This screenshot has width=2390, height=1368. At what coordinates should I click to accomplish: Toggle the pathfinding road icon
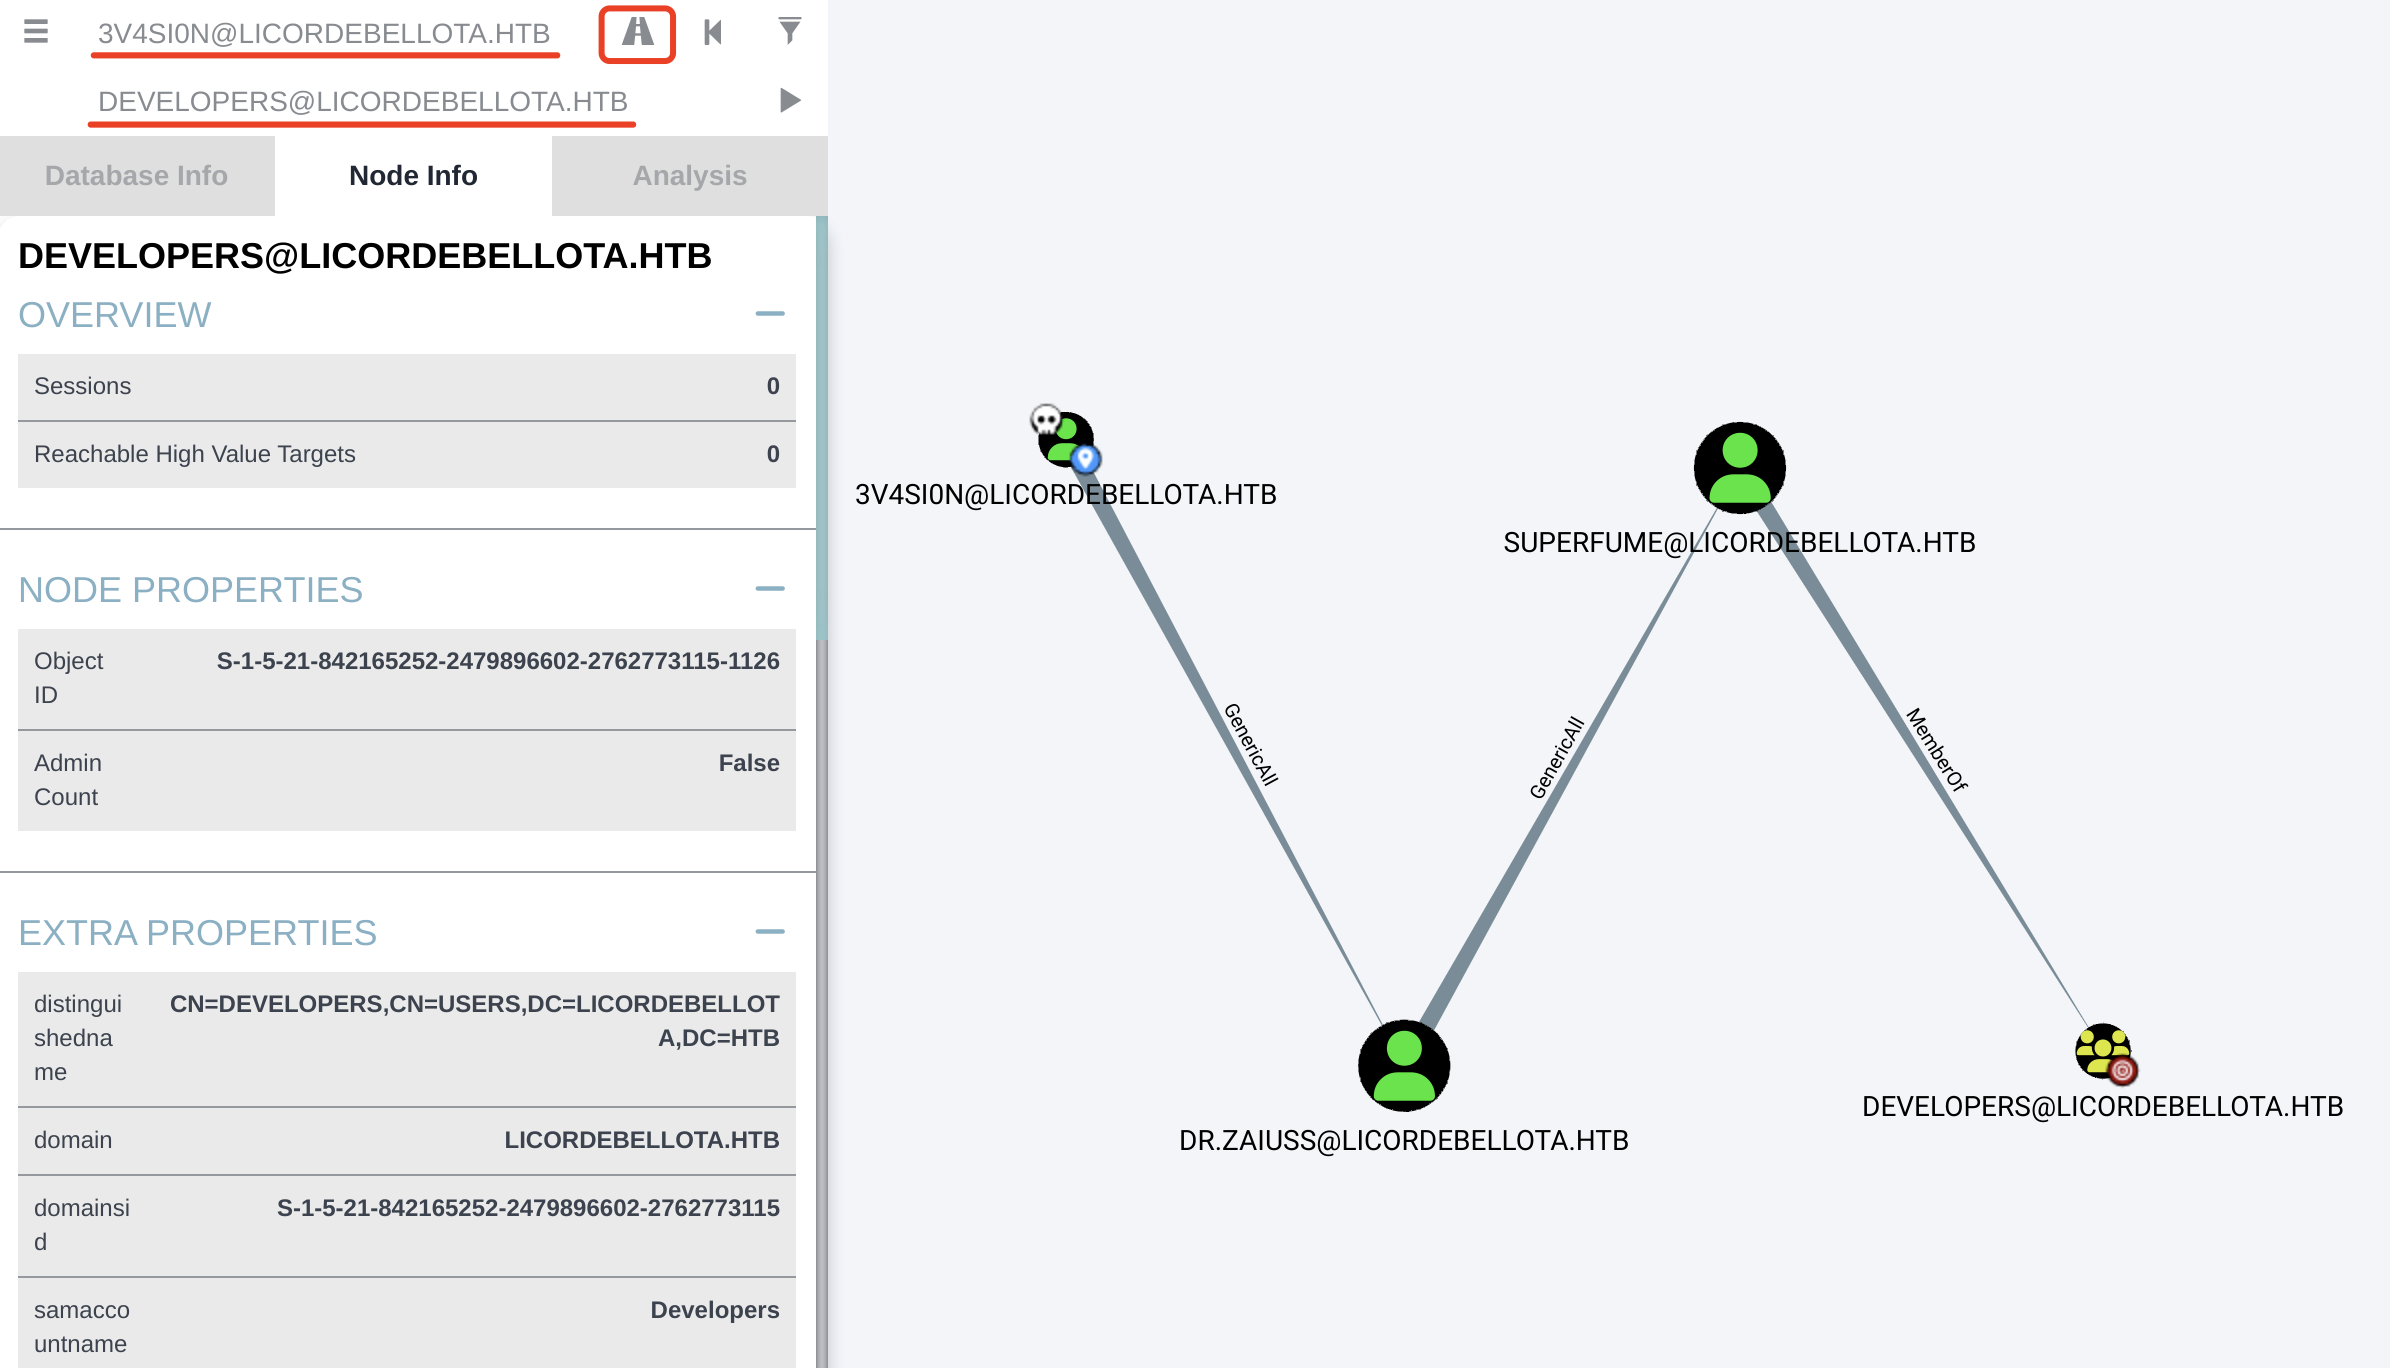click(x=637, y=34)
